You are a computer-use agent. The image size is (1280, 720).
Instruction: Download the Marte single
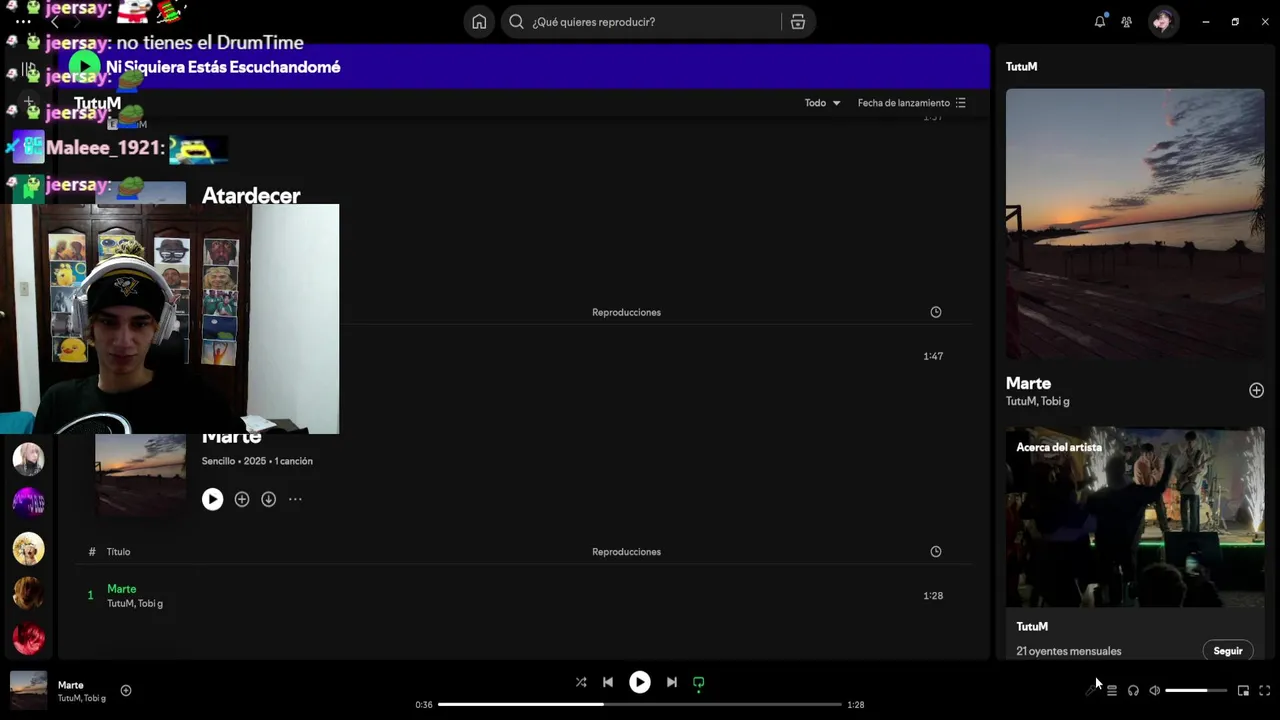(x=268, y=499)
